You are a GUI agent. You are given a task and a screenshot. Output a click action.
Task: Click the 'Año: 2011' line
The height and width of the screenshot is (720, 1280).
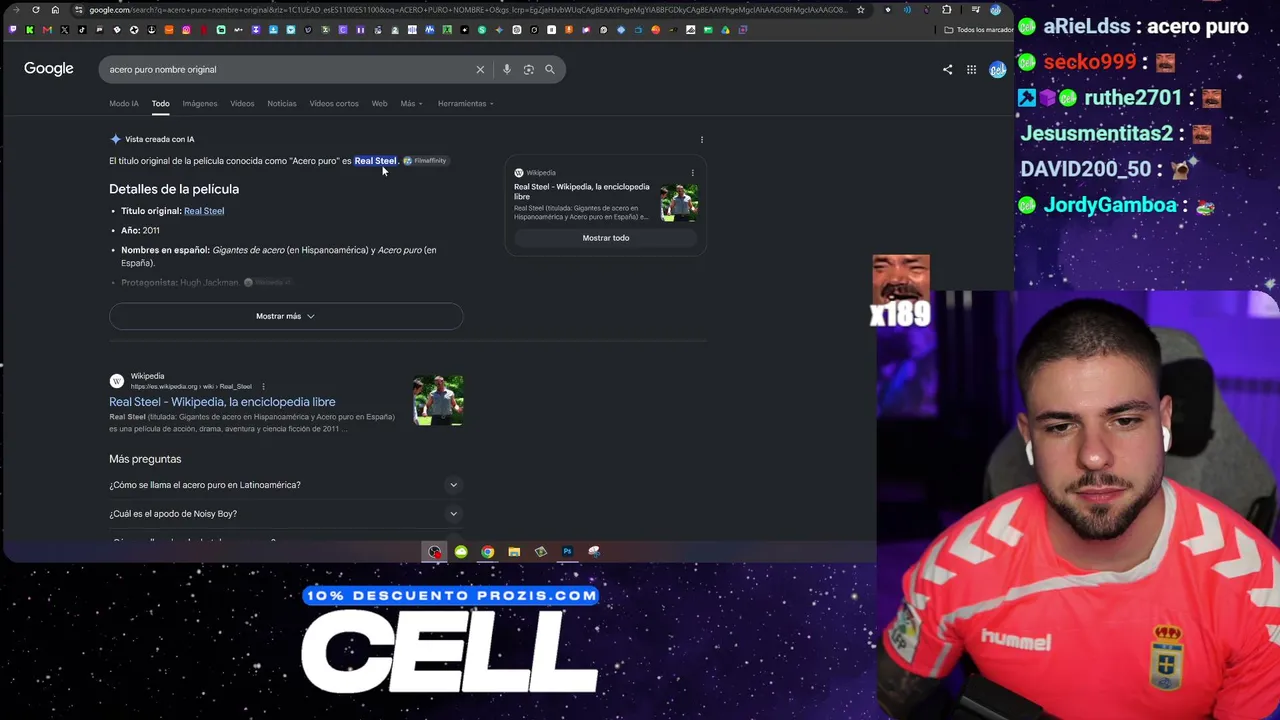coord(140,230)
